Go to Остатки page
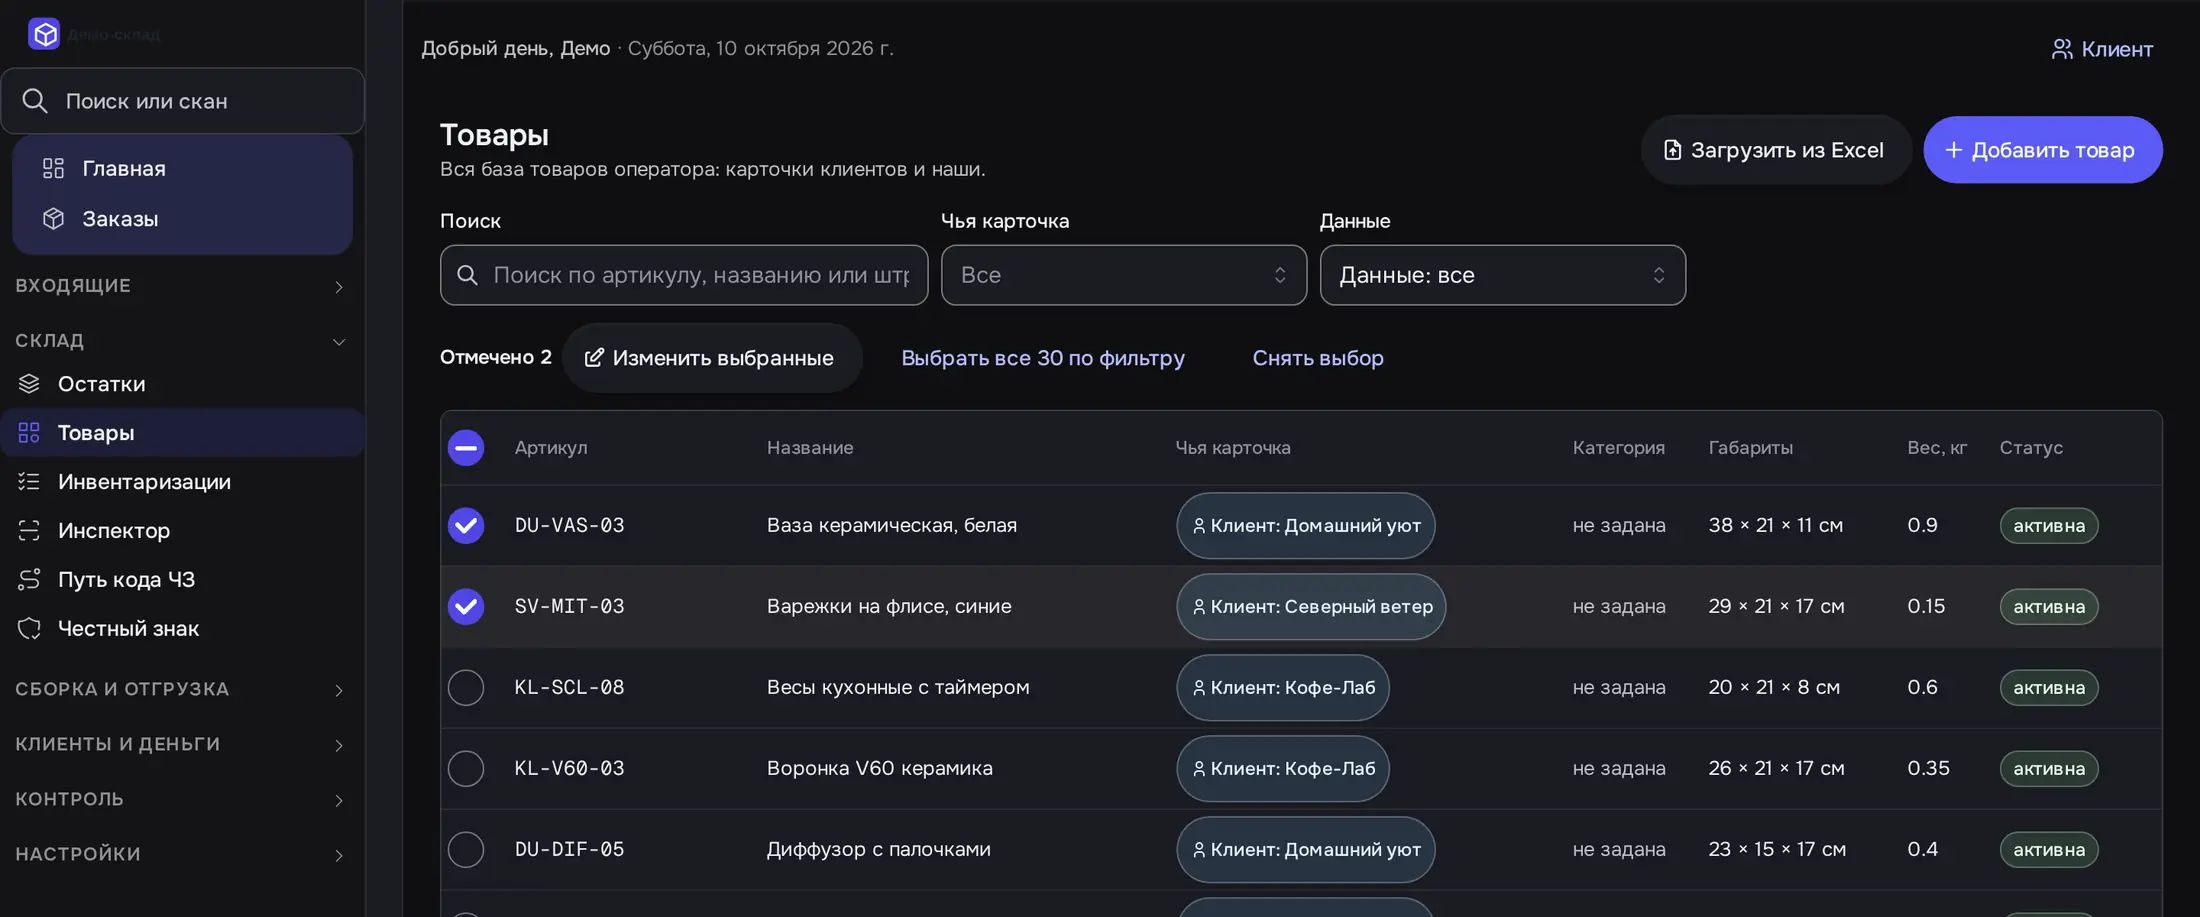 pos(182,384)
